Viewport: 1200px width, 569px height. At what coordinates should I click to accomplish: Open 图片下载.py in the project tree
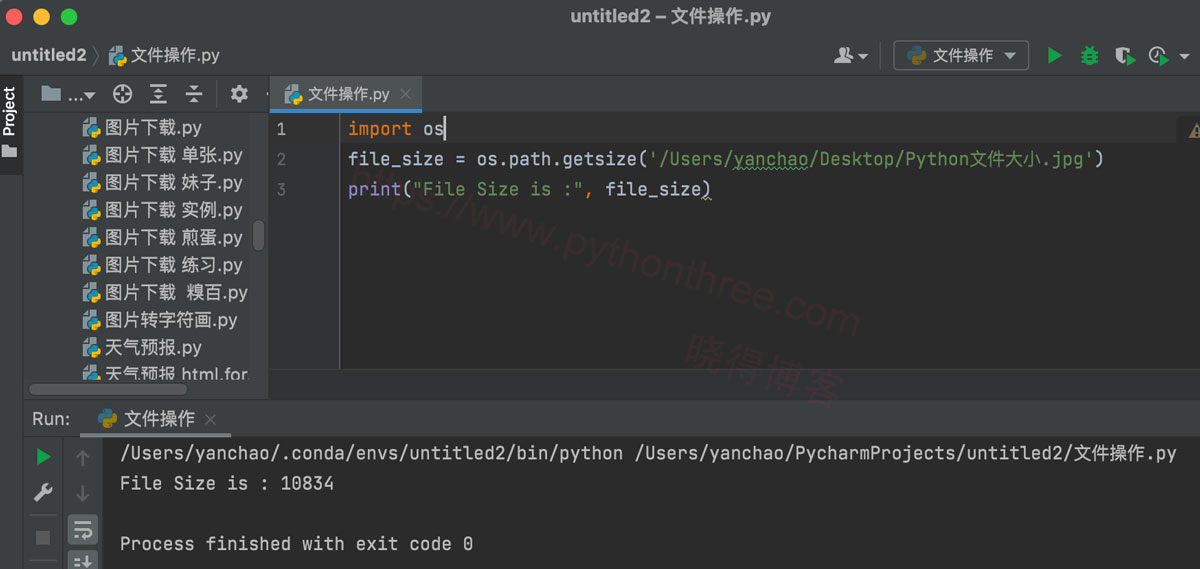pyautogui.click(x=142, y=128)
